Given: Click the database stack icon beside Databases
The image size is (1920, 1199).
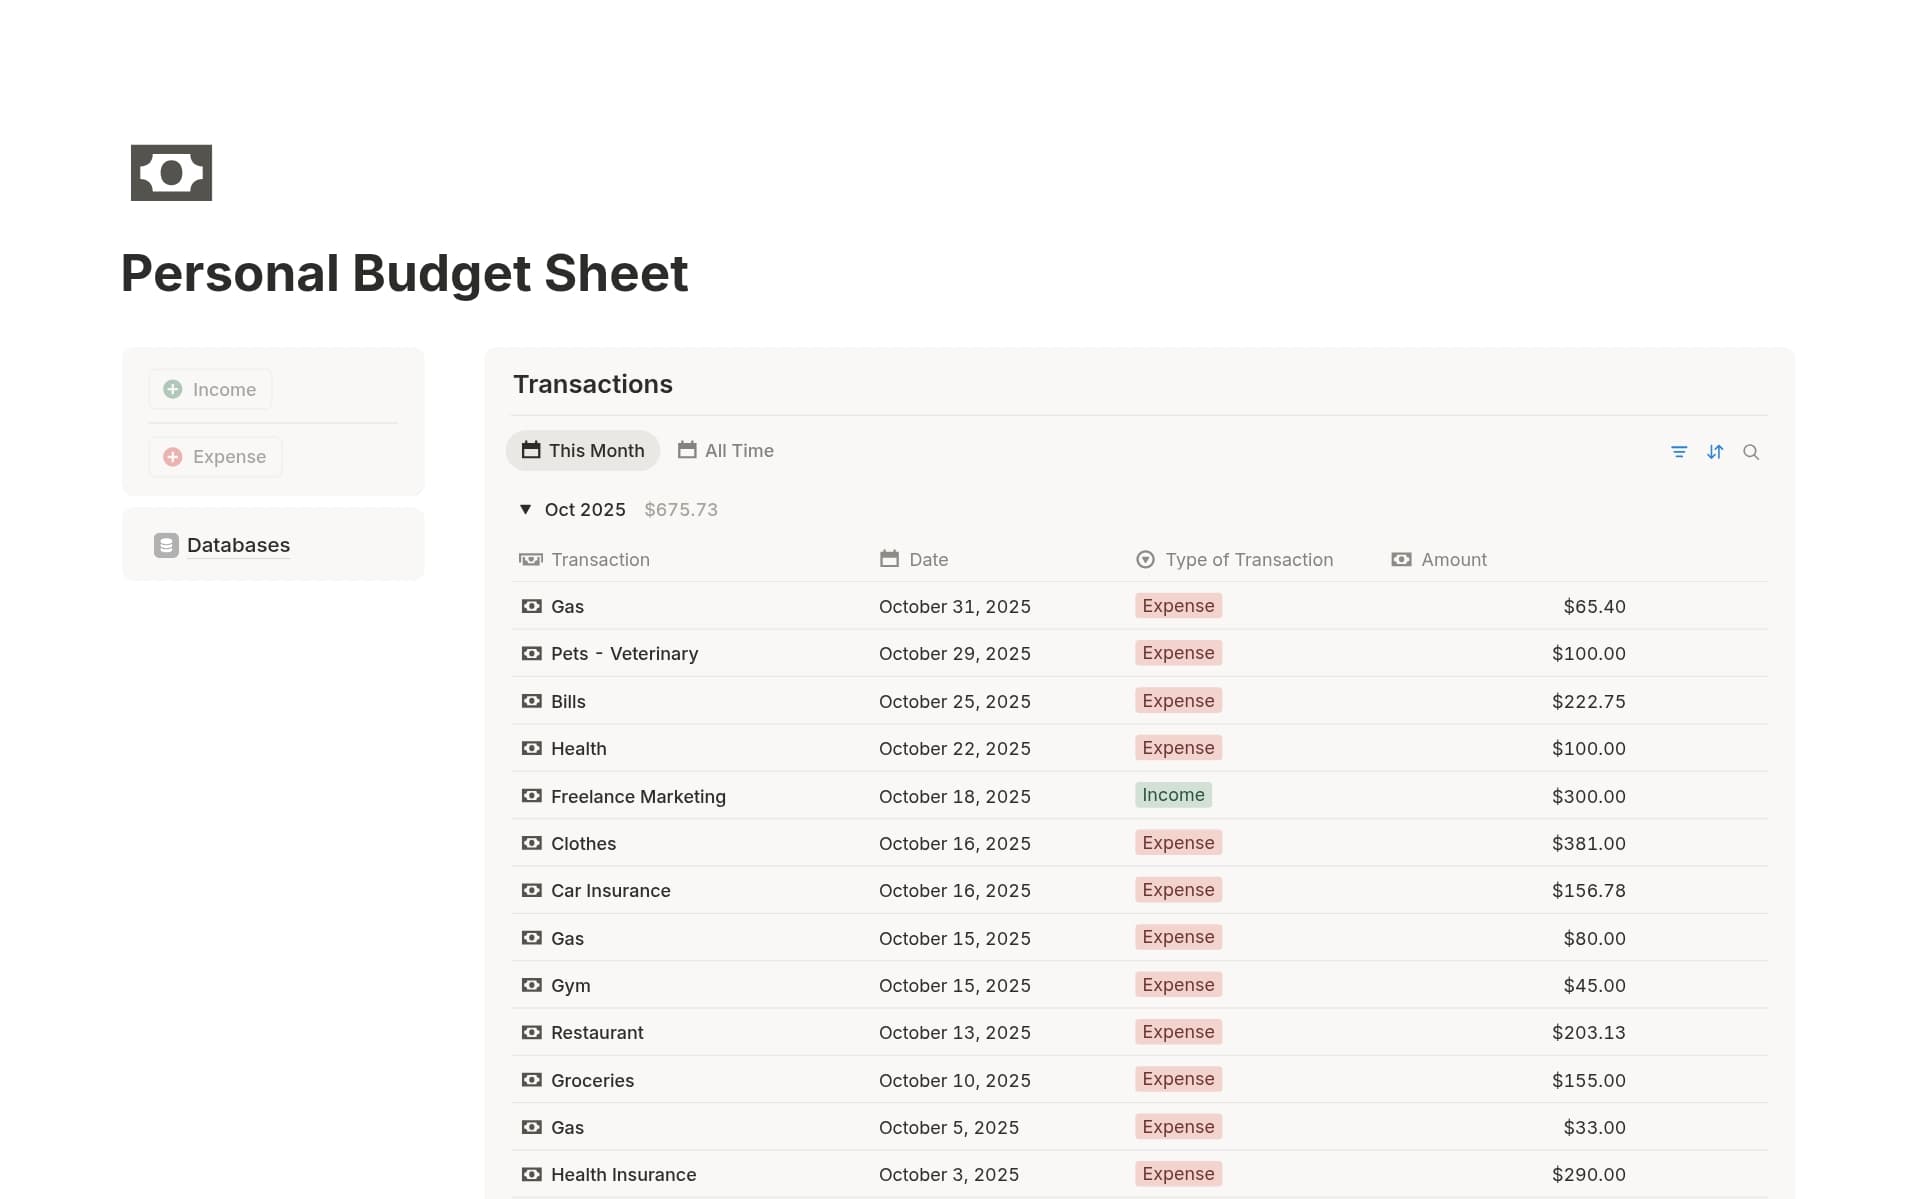Looking at the screenshot, I should [x=165, y=545].
